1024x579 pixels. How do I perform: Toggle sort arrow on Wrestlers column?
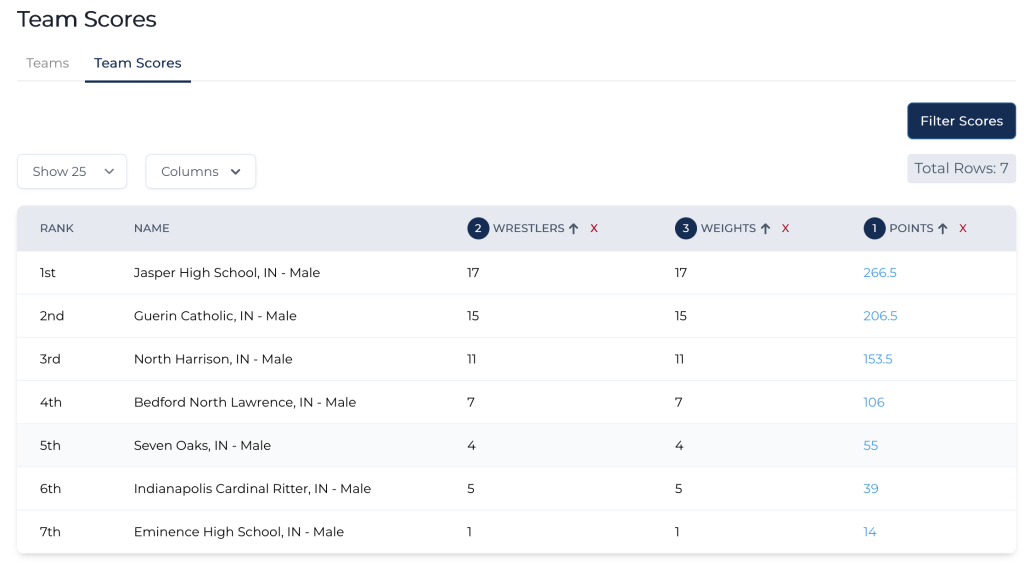click(x=574, y=229)
